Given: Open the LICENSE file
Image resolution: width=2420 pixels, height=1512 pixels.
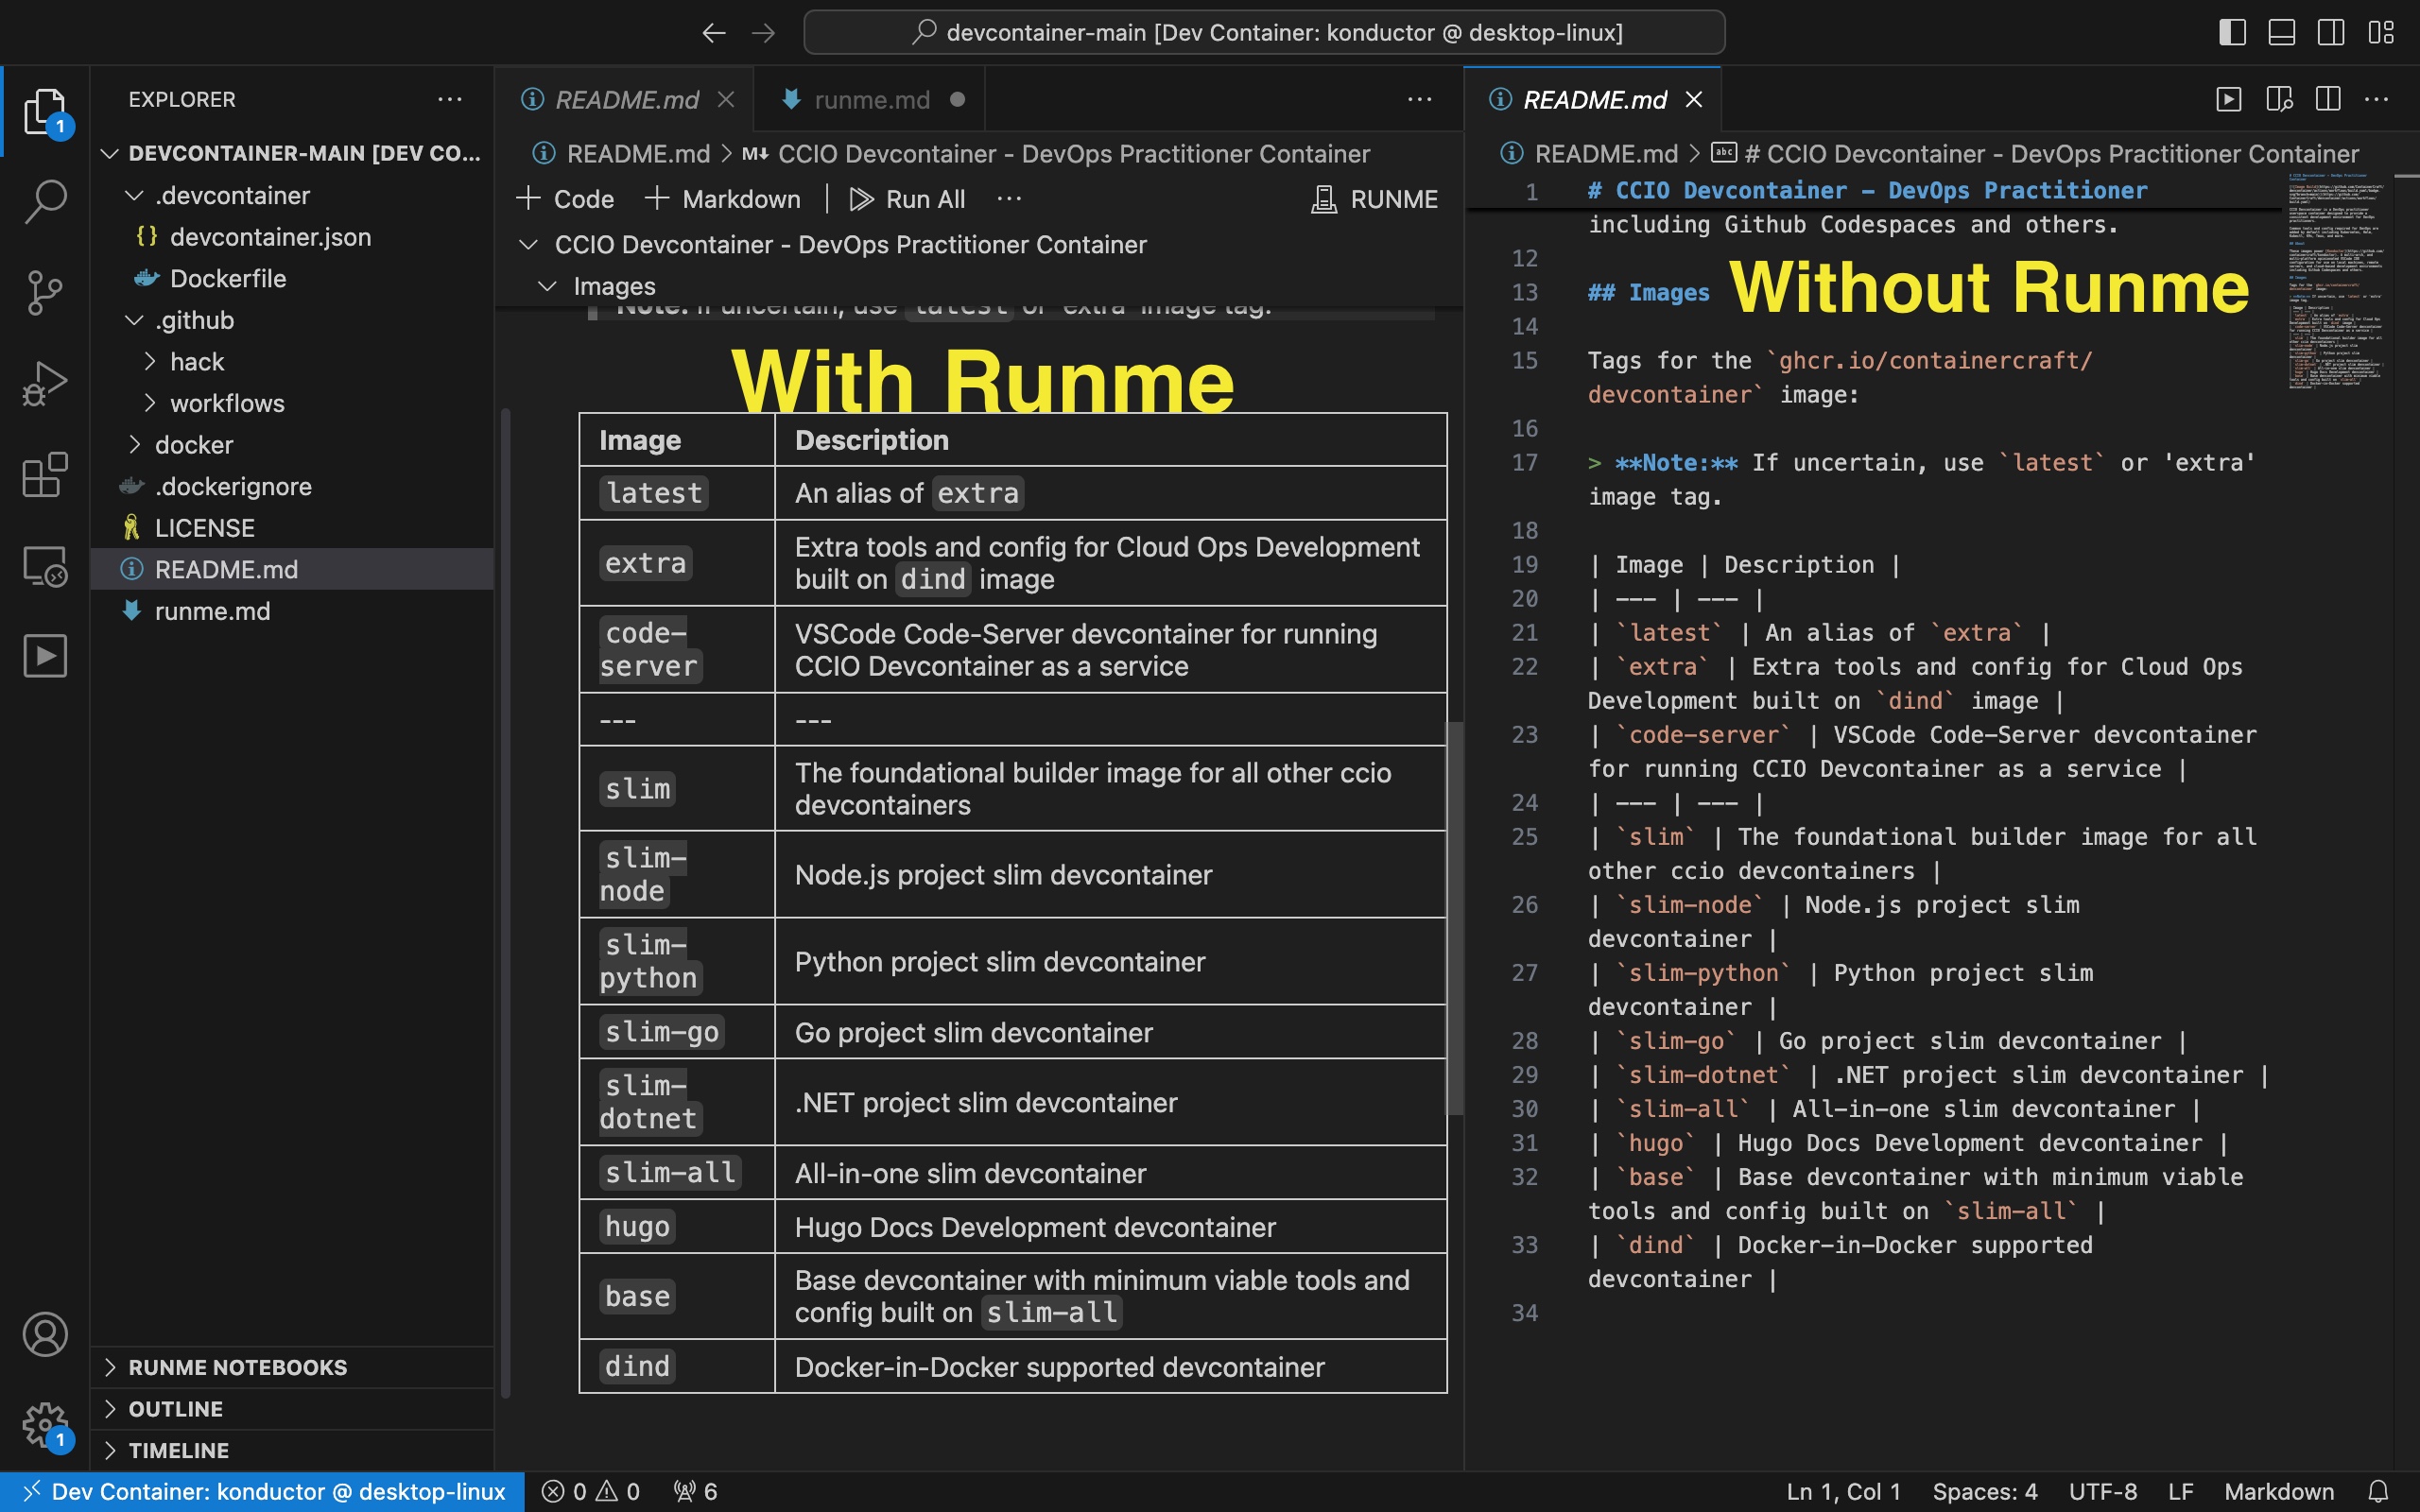Looking at the screenshot, I should pyautogui.click(x=292, y=528).
